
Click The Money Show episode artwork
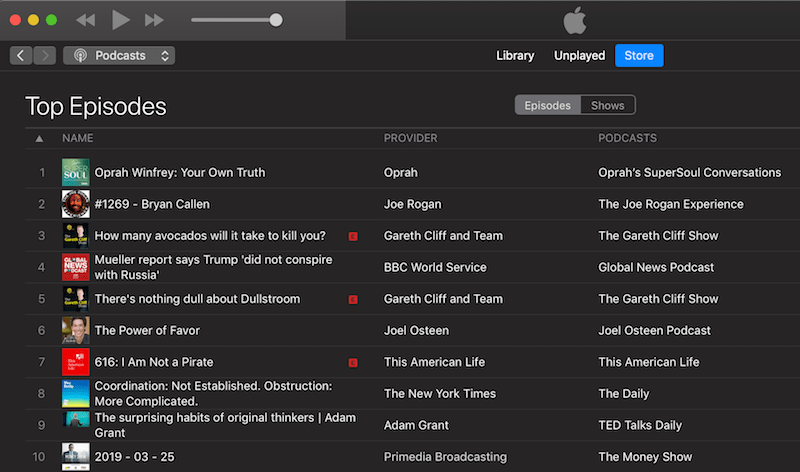76,457
